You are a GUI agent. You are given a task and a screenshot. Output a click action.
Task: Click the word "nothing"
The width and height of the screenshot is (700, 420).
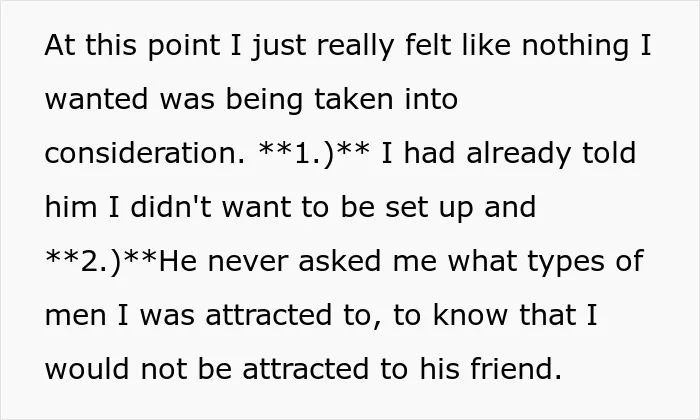click(x=575, y=46)
